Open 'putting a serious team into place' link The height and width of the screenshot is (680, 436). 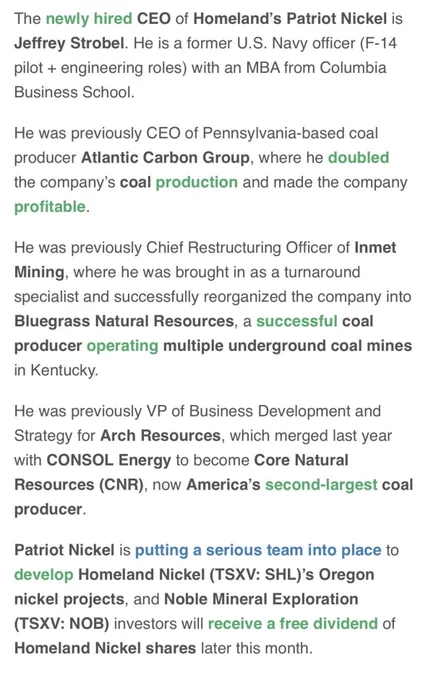click(x=258, y=550)
